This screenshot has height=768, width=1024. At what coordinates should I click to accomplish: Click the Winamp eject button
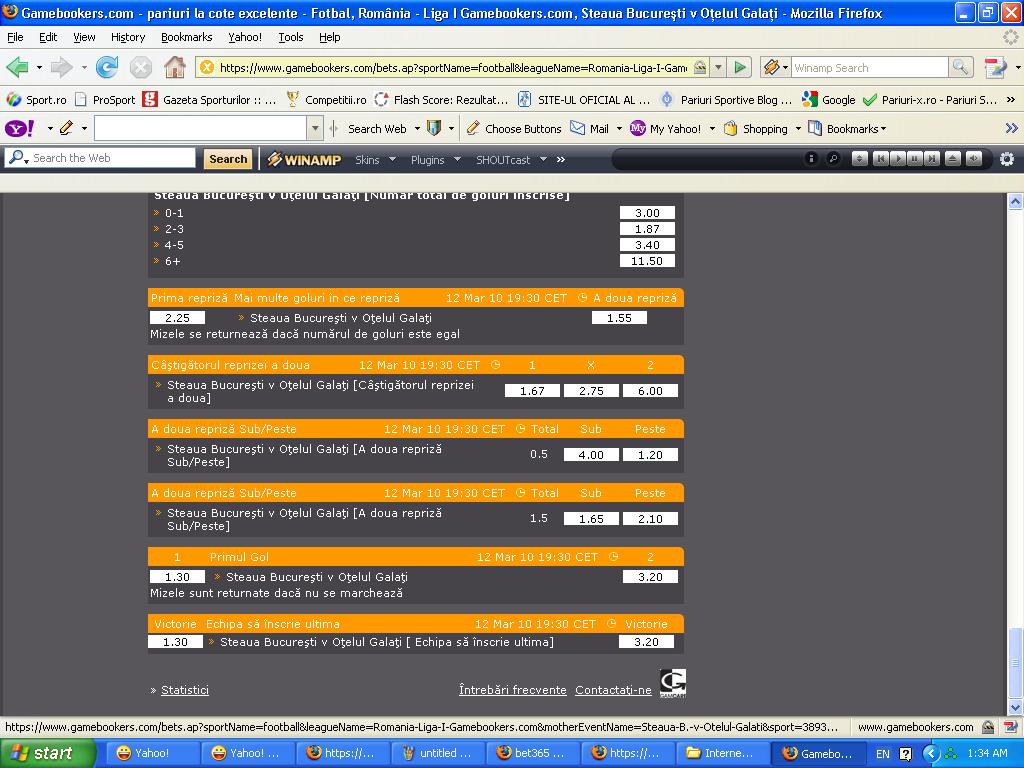tap(953, 159)
